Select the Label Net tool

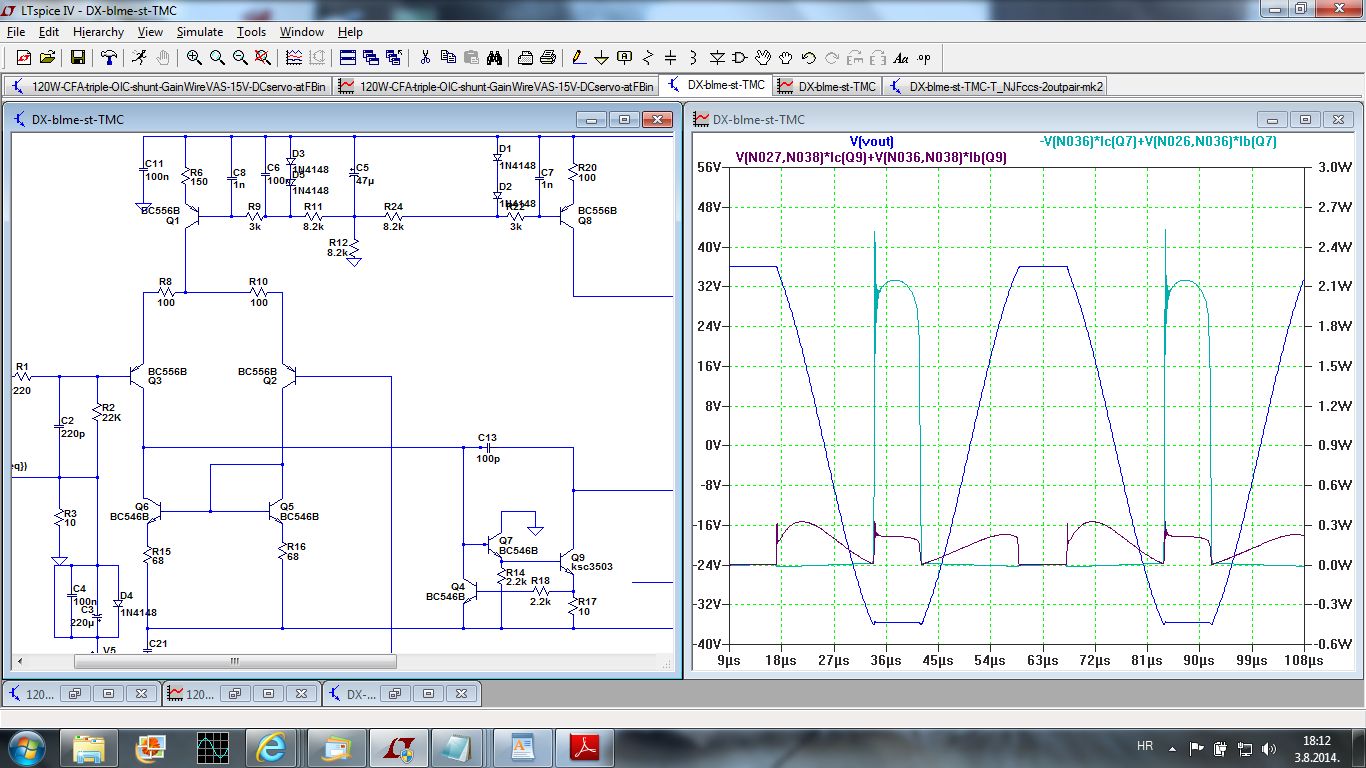coord(624,57)
